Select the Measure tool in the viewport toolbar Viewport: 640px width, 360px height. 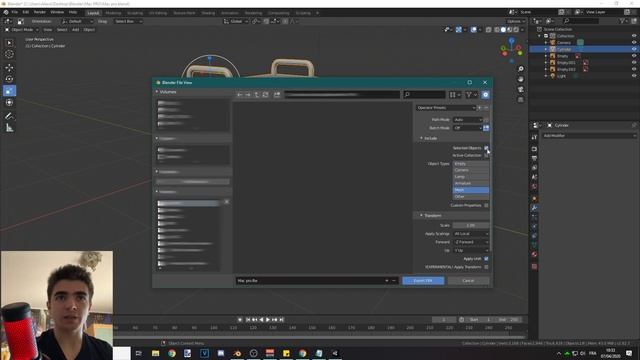(9, 128)
